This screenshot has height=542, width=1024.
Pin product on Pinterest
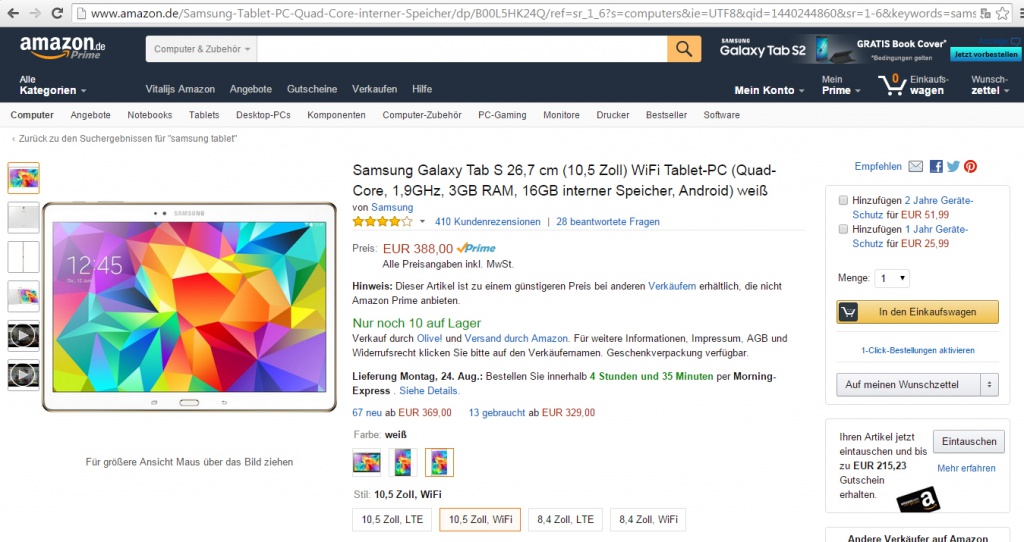(970, 166)
